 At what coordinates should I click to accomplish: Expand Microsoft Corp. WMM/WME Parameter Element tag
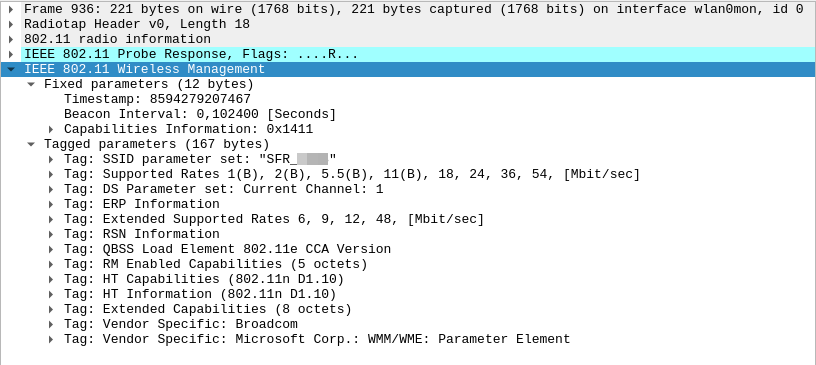click(x=51, y=339)
